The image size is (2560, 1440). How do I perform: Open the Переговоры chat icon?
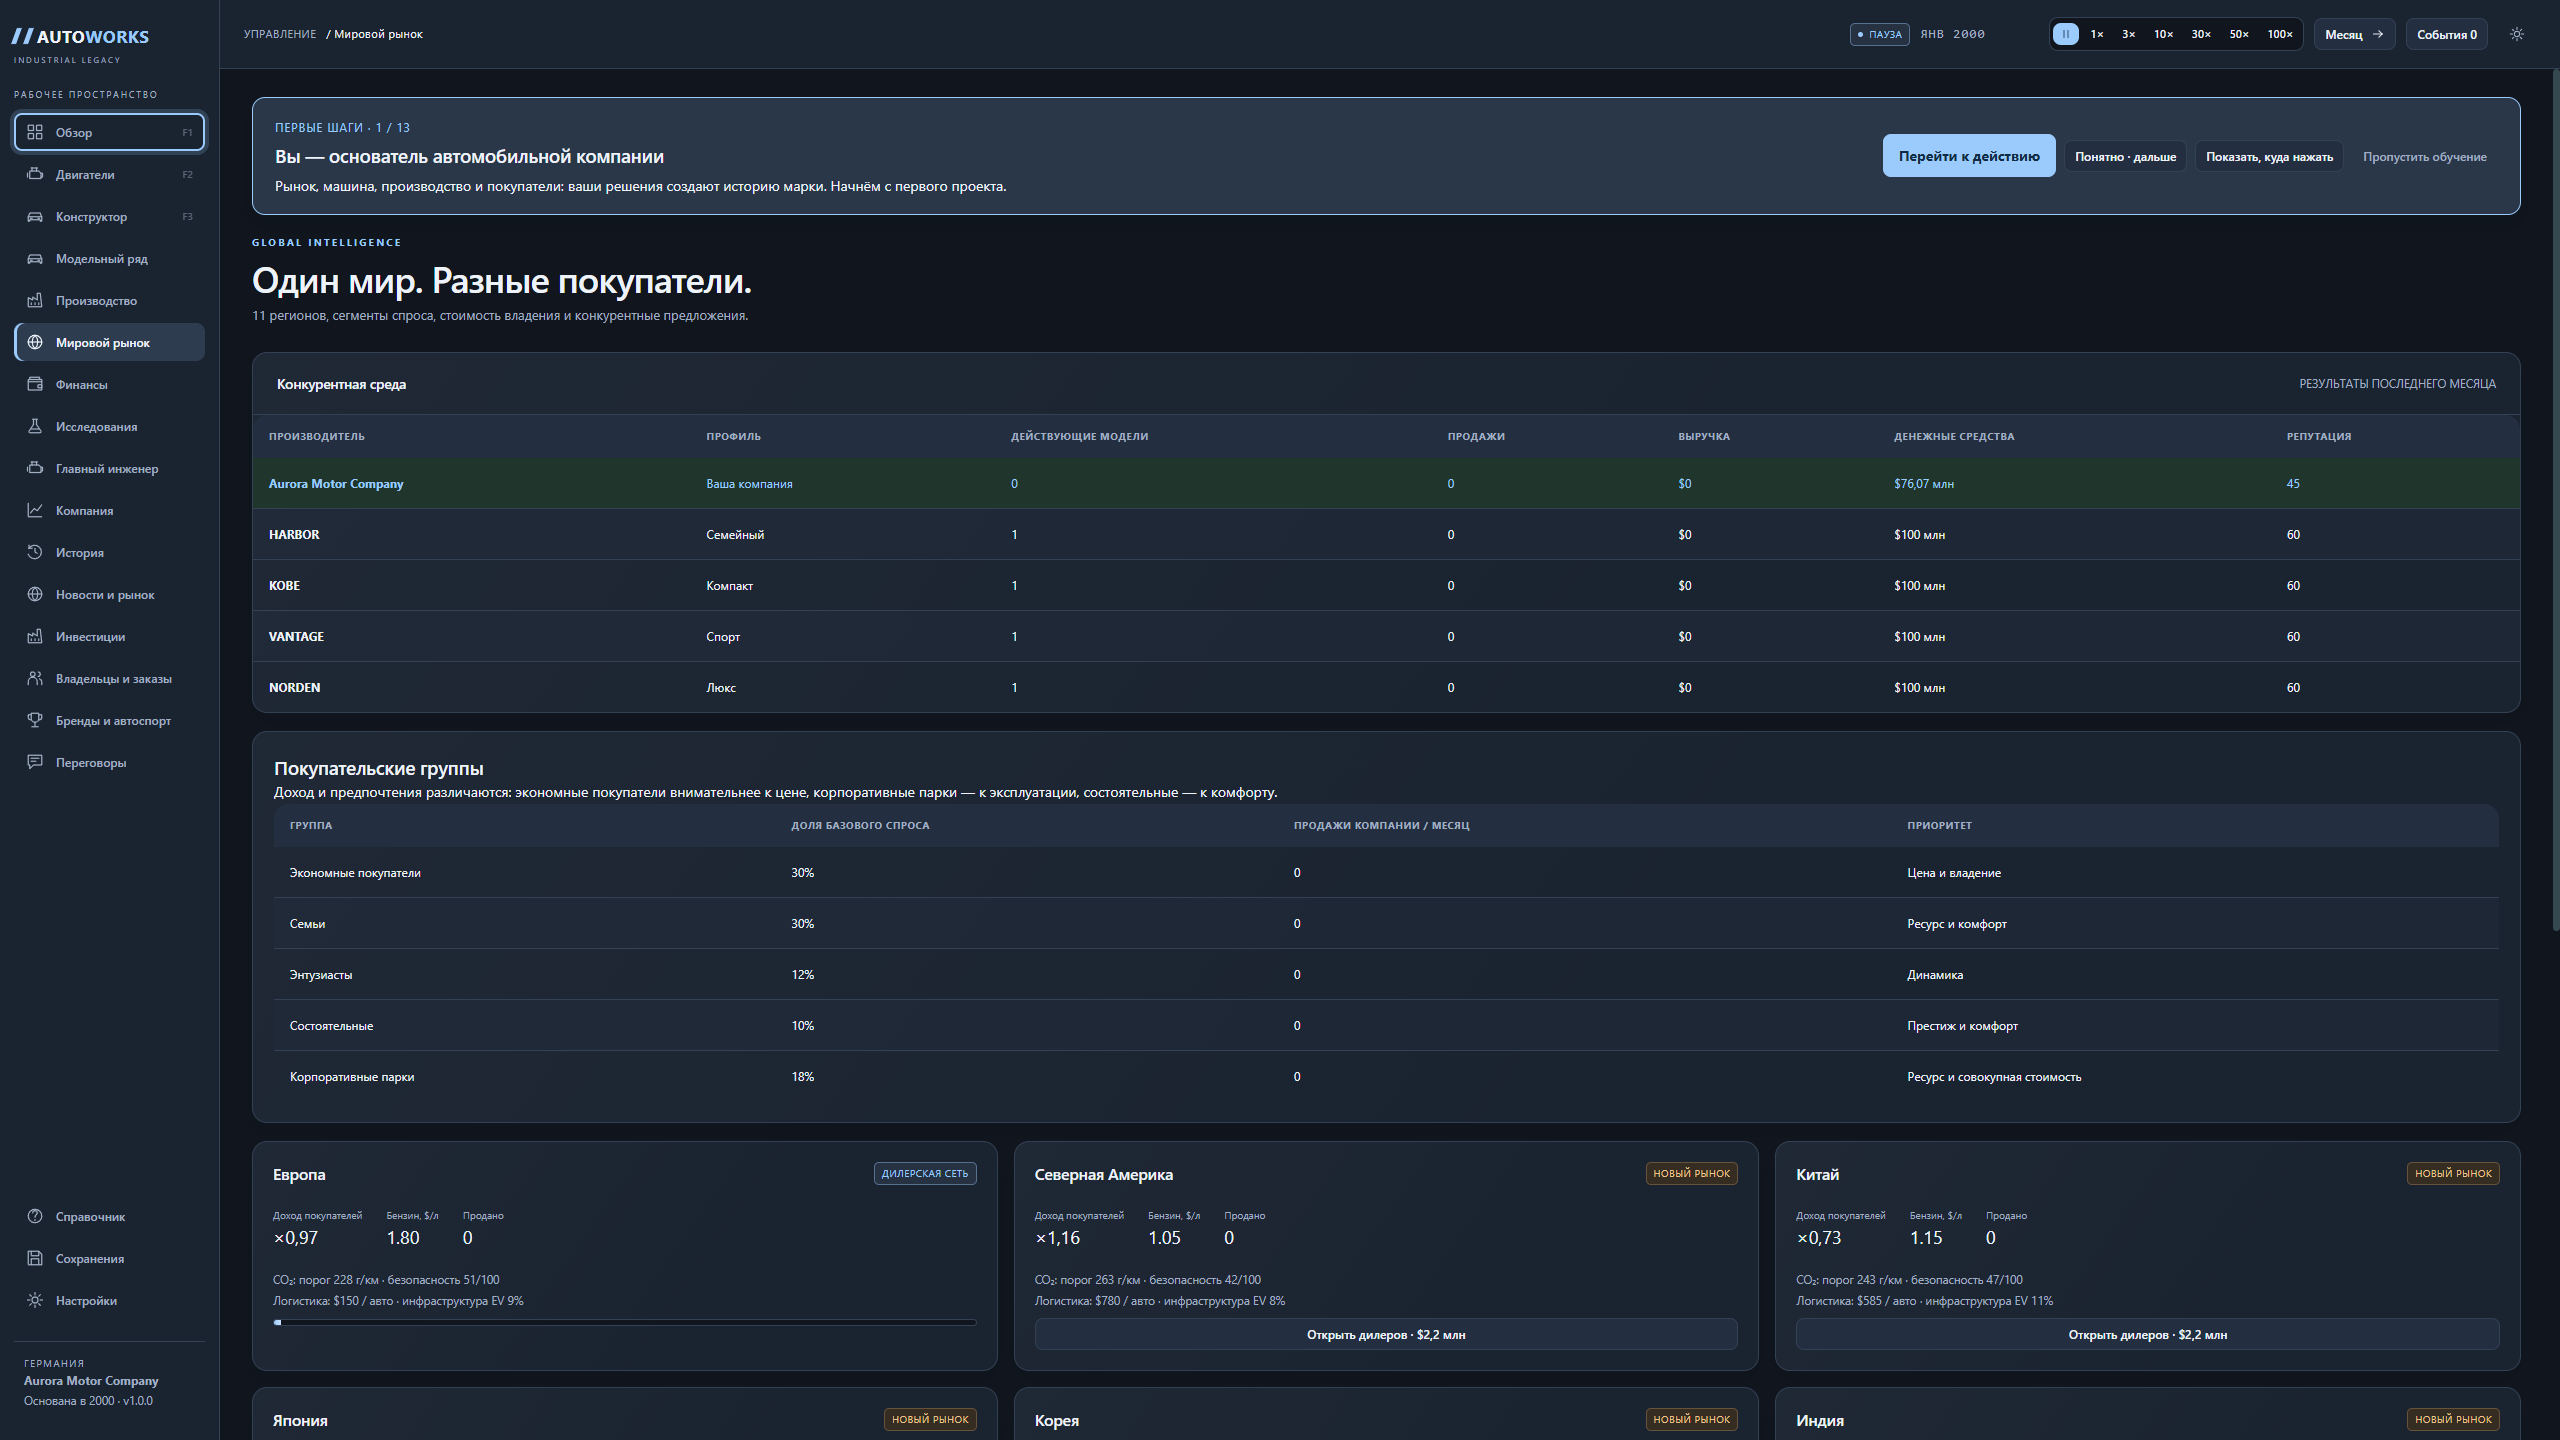coord(35,762)
